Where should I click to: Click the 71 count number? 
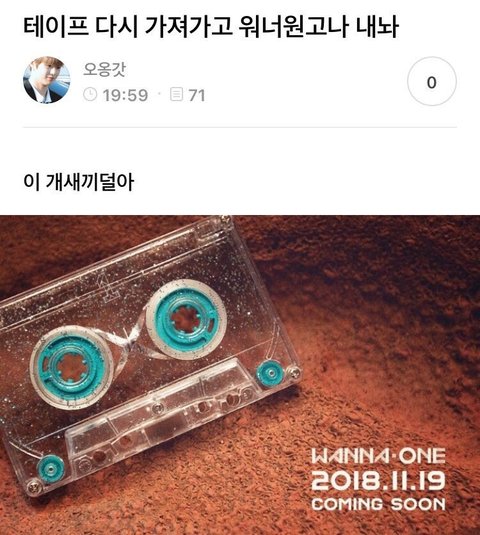pos(197,95)
